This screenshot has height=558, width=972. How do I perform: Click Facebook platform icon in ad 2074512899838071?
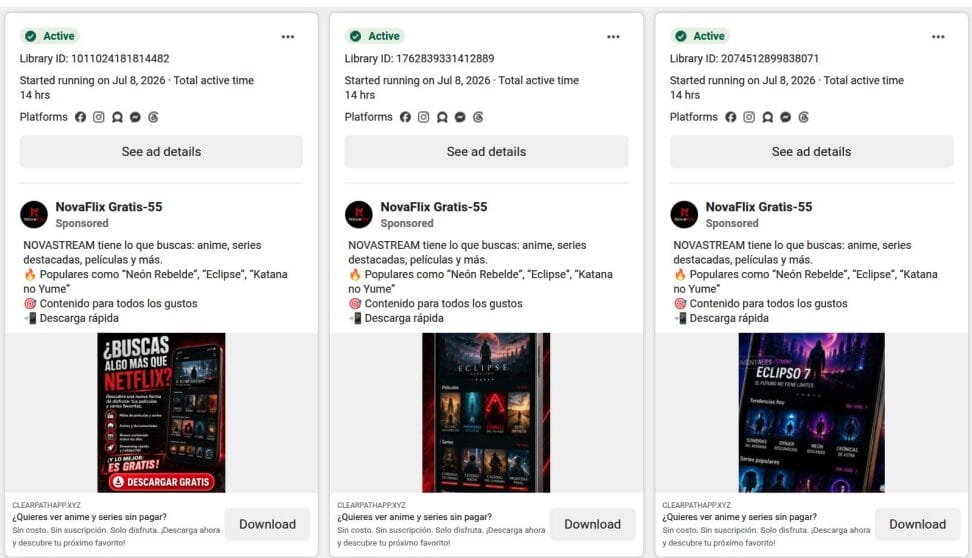click(x=731, y=117)
